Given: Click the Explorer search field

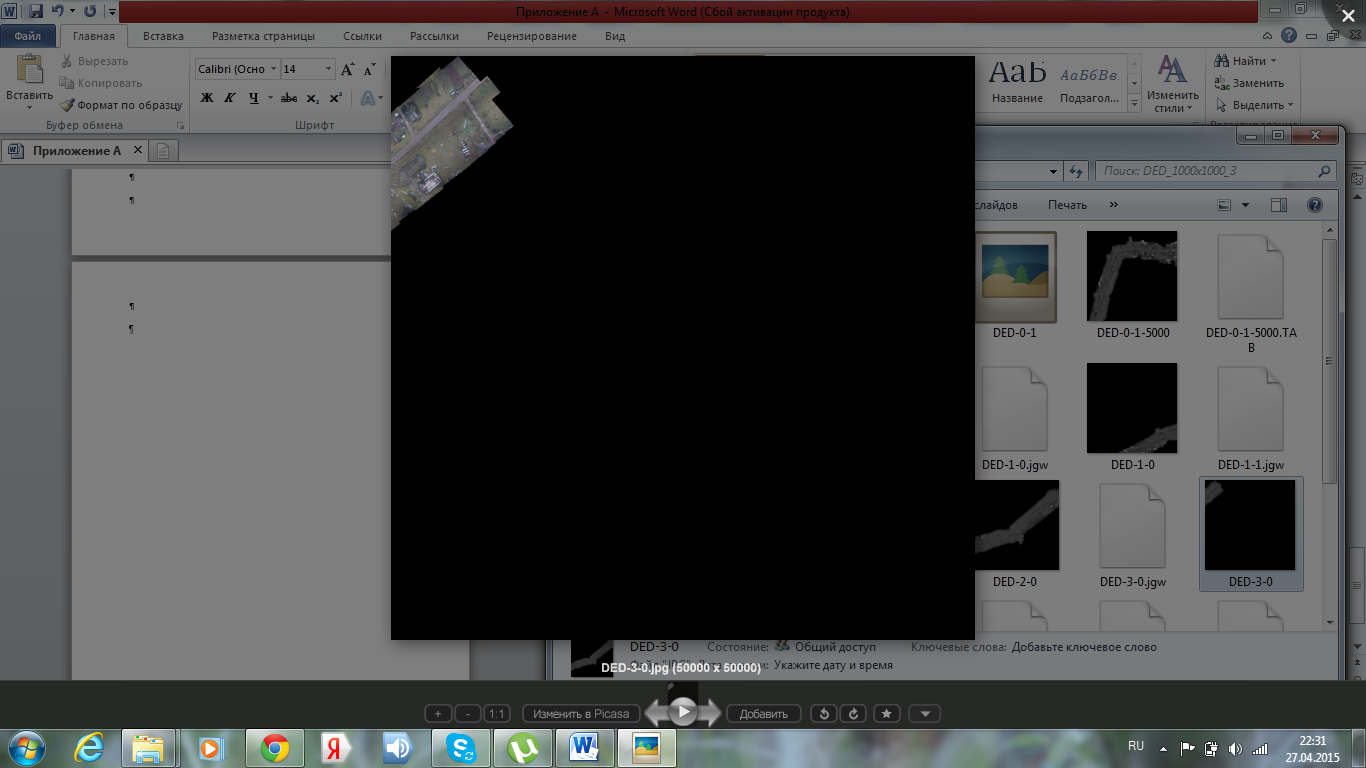Looking at the screenshot, I should (x=1216, y=171).
